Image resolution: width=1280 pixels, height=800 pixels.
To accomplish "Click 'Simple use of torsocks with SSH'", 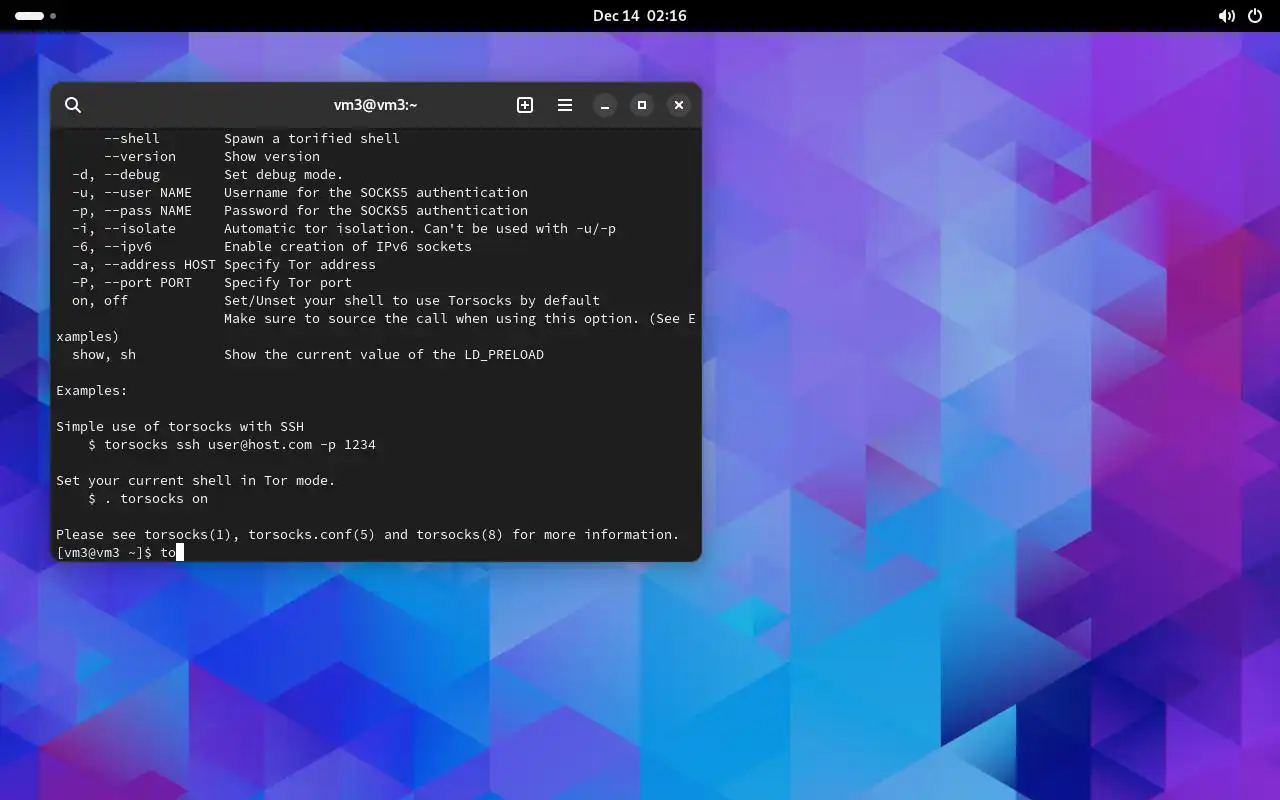I will click(180, 426).
